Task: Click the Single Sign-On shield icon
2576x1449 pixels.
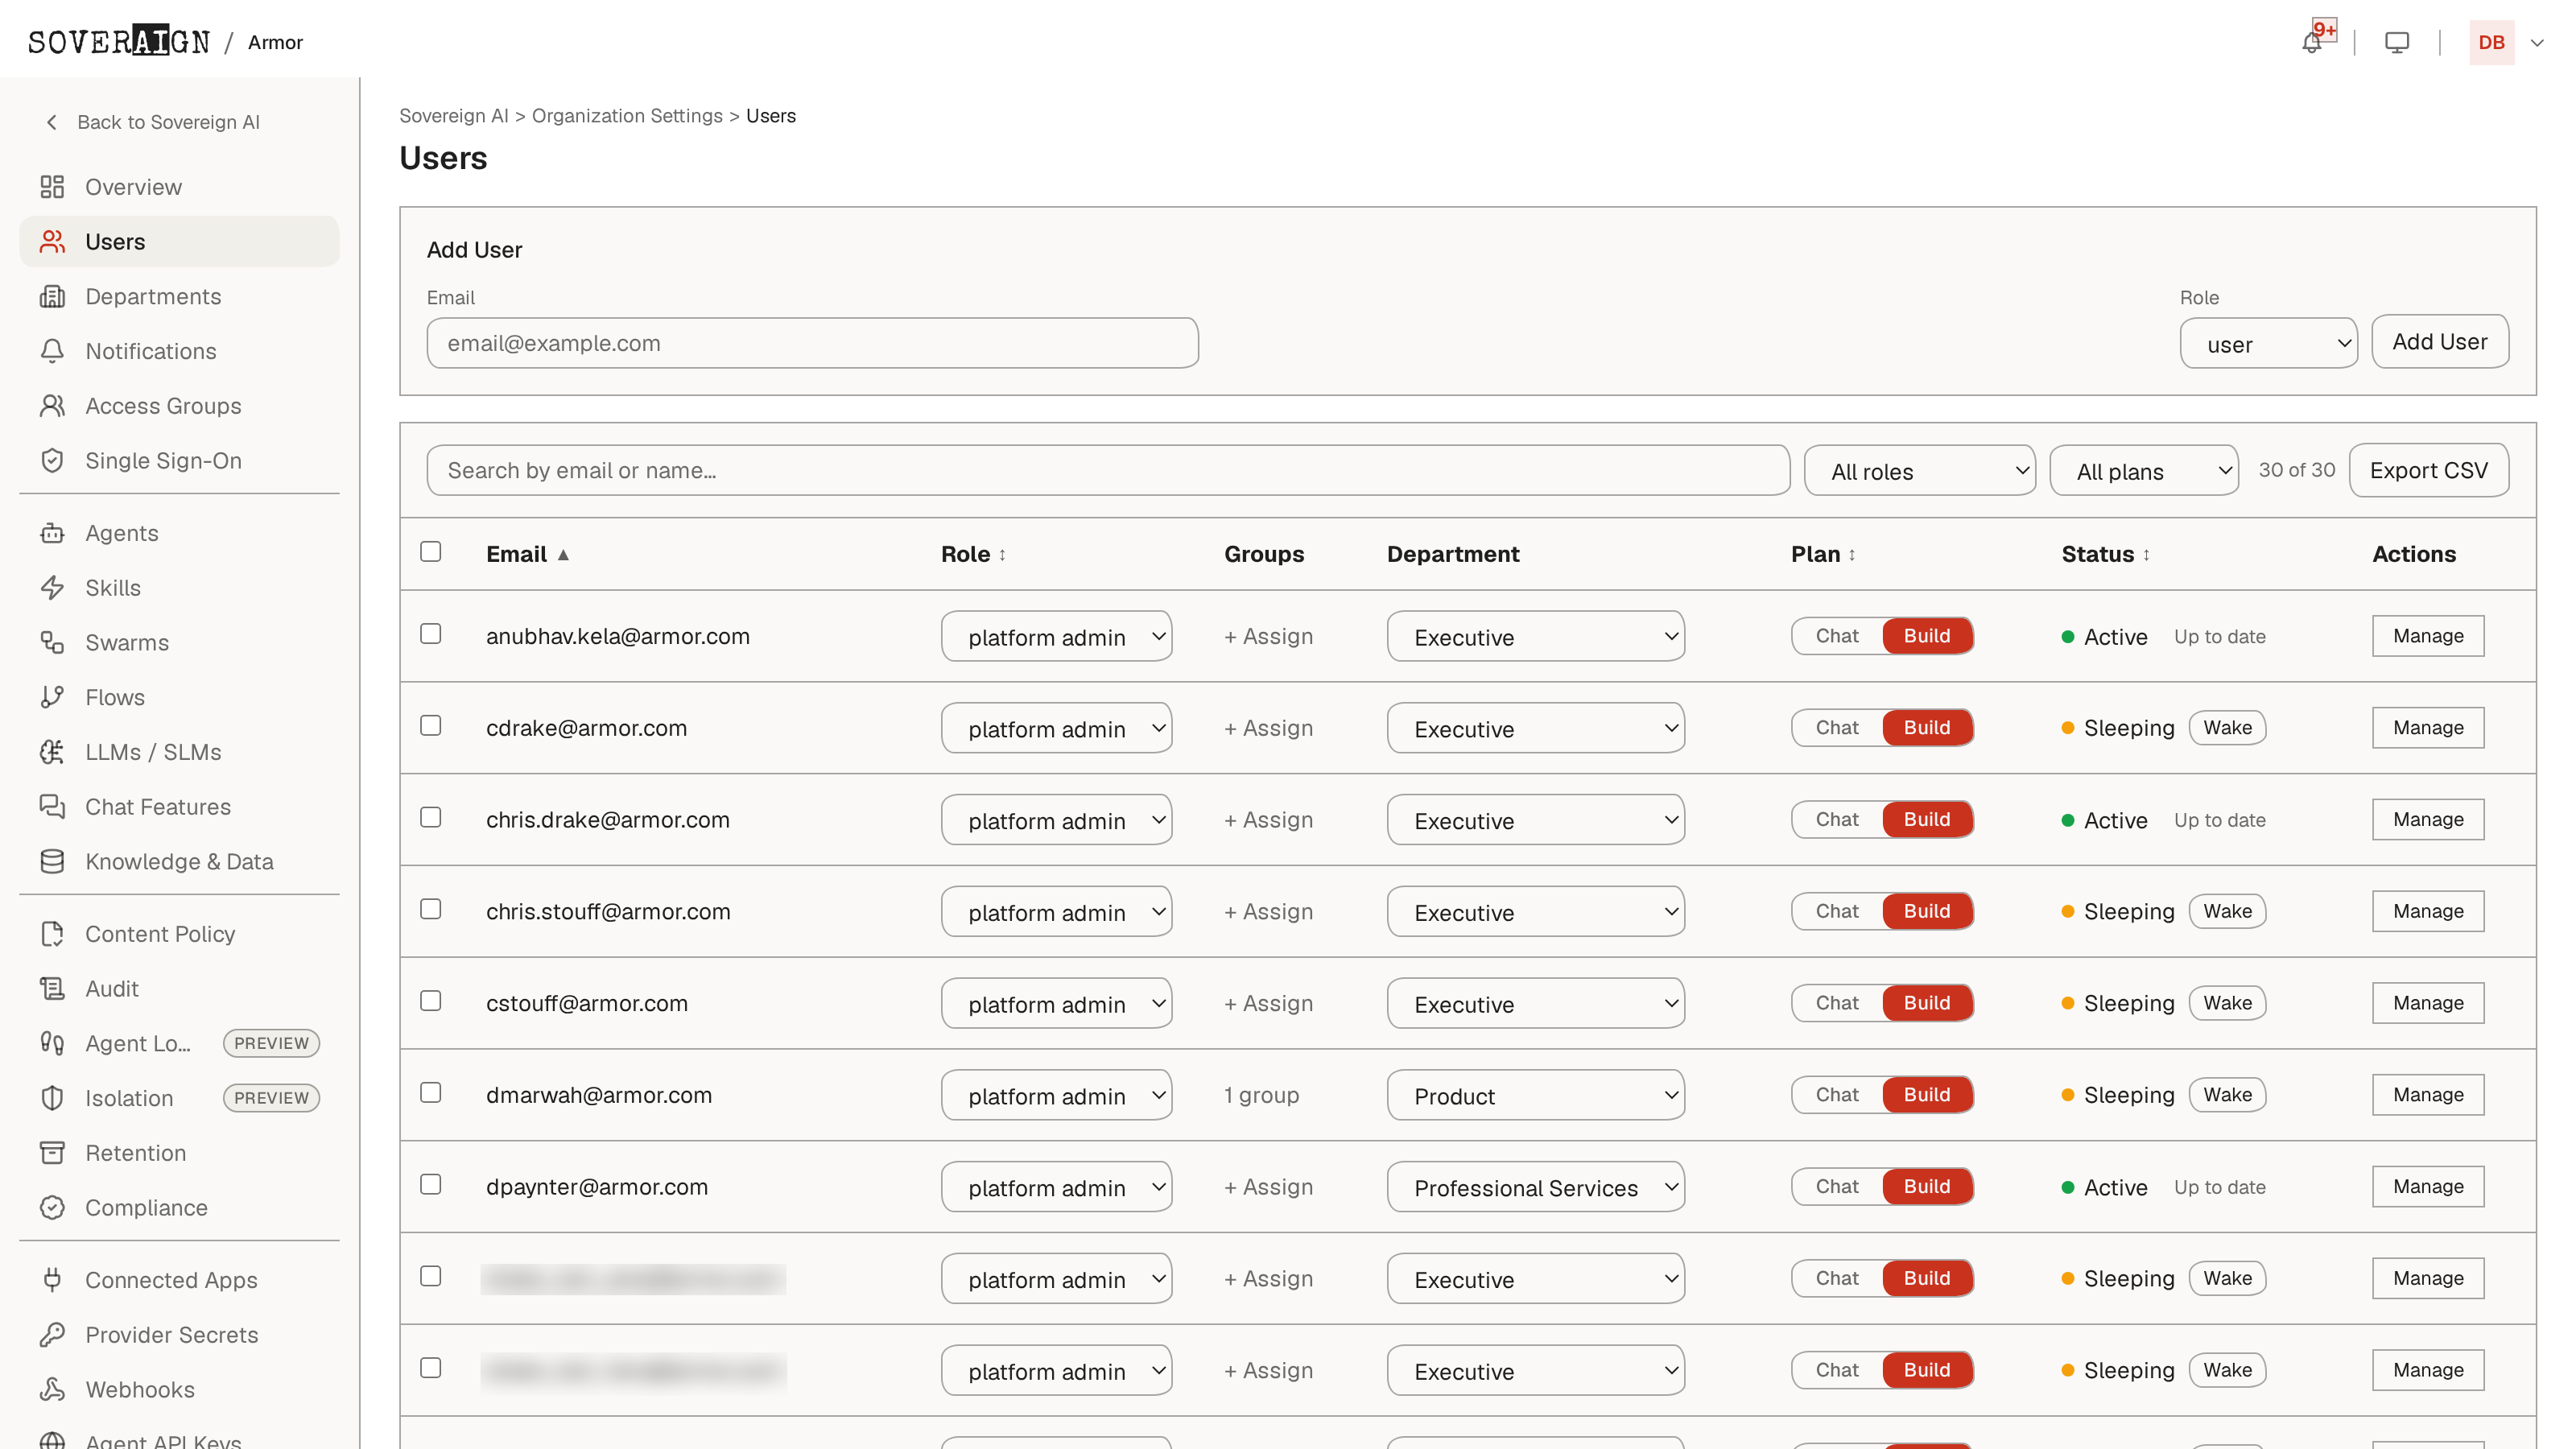Action: (52, 460)
